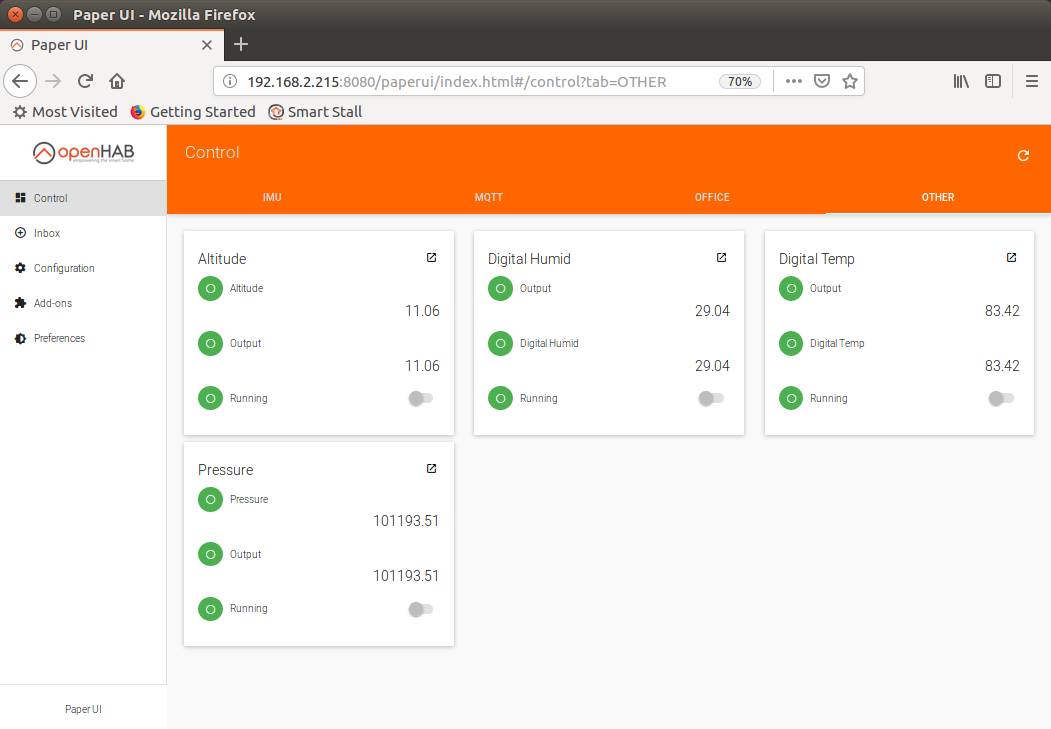The height and width of the screenshot is (729, 1051).
Task: Go to the browser home page
Action: (117, 81)
